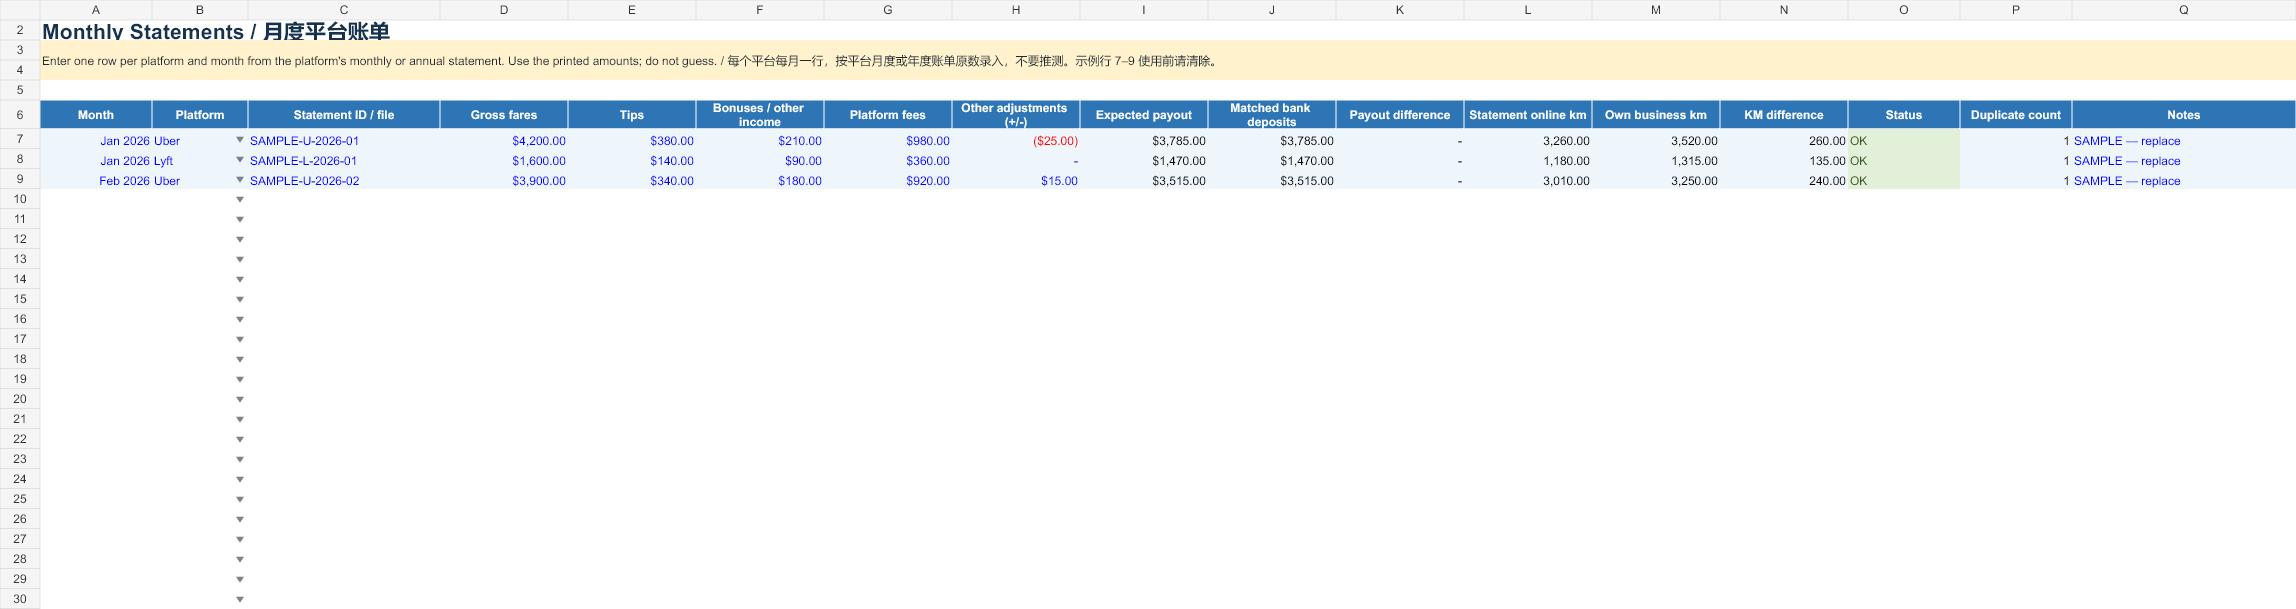The height and width of the screenshot is (609, 2296).
Task: Open Platform dropdown in row 7
Action: pos(240,140)
